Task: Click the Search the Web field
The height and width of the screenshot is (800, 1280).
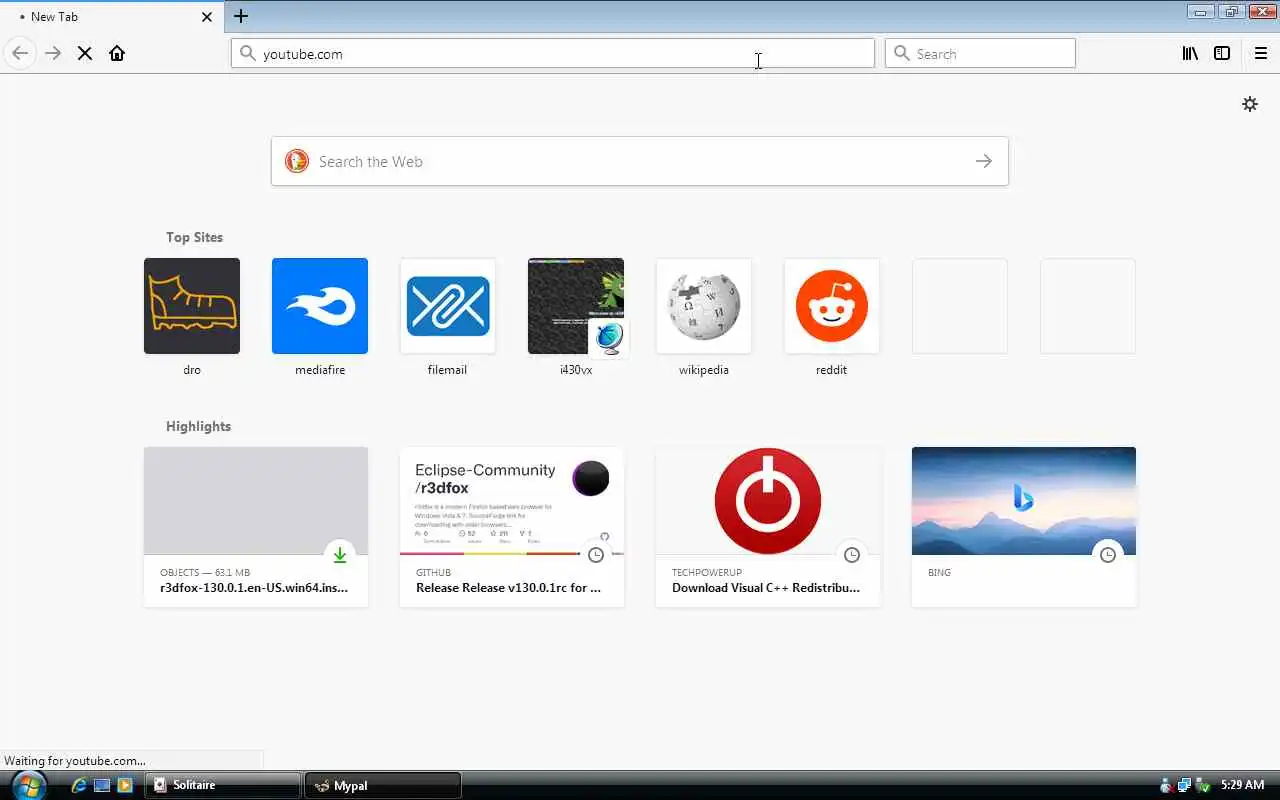Action: pyautogui.click(x=640, y=161)
